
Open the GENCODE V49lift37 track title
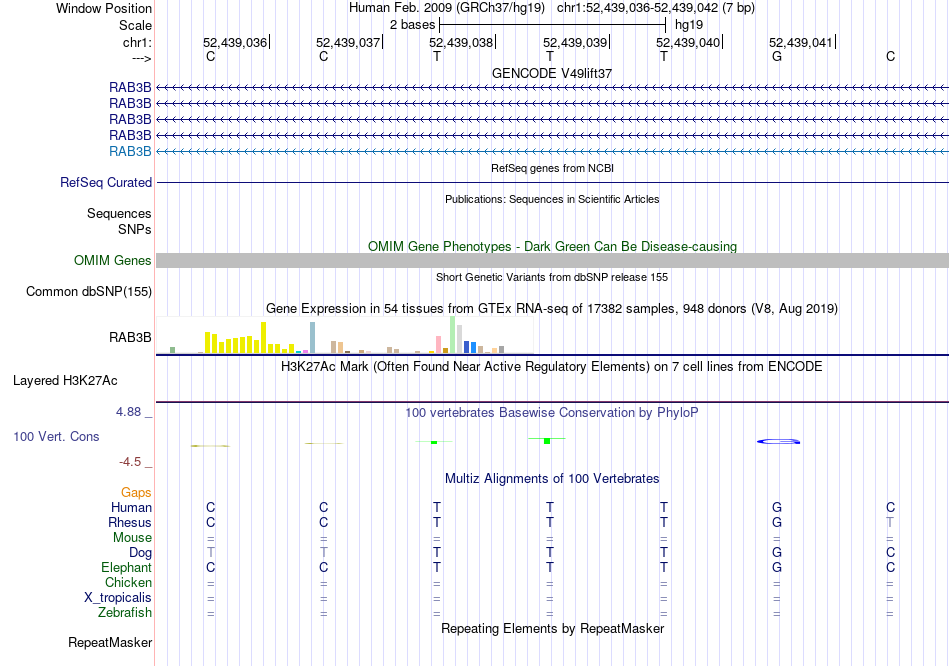click(552, 73)
